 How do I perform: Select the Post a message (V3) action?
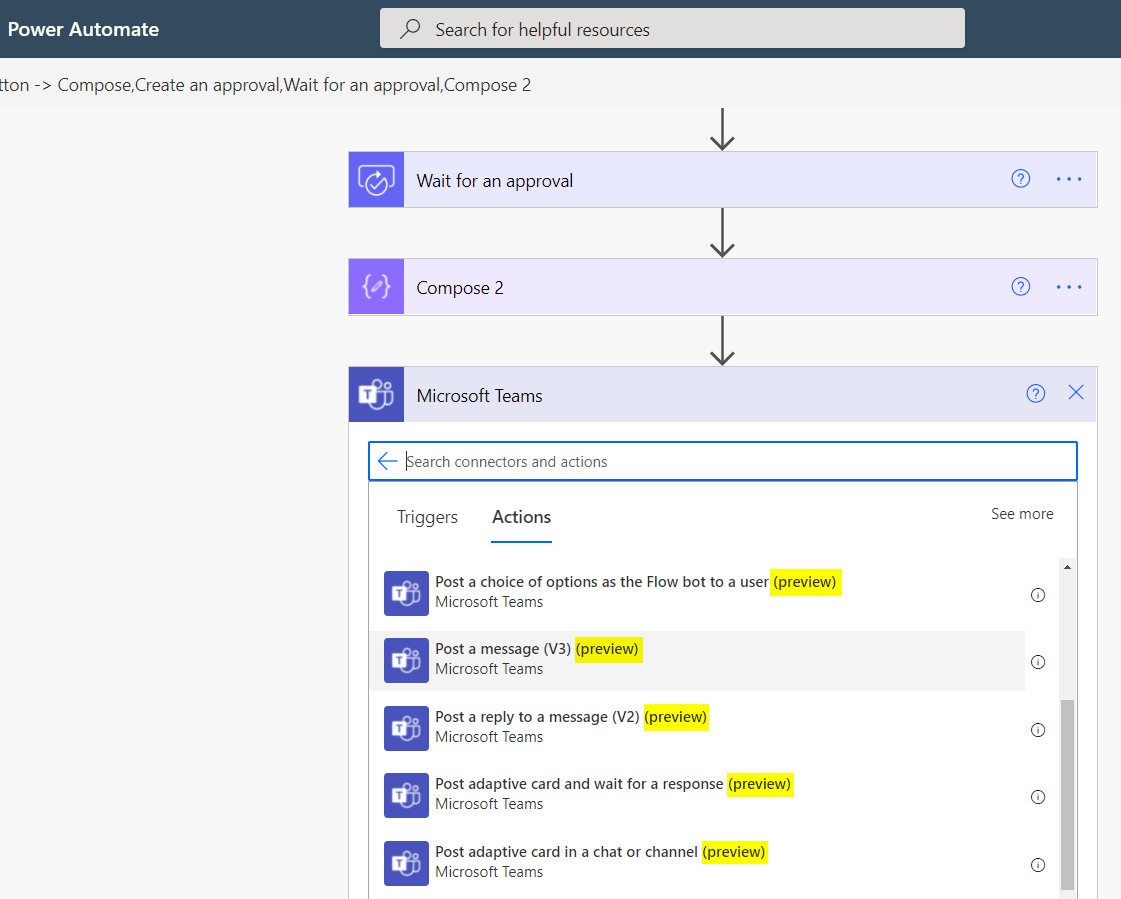coord(697,660)
